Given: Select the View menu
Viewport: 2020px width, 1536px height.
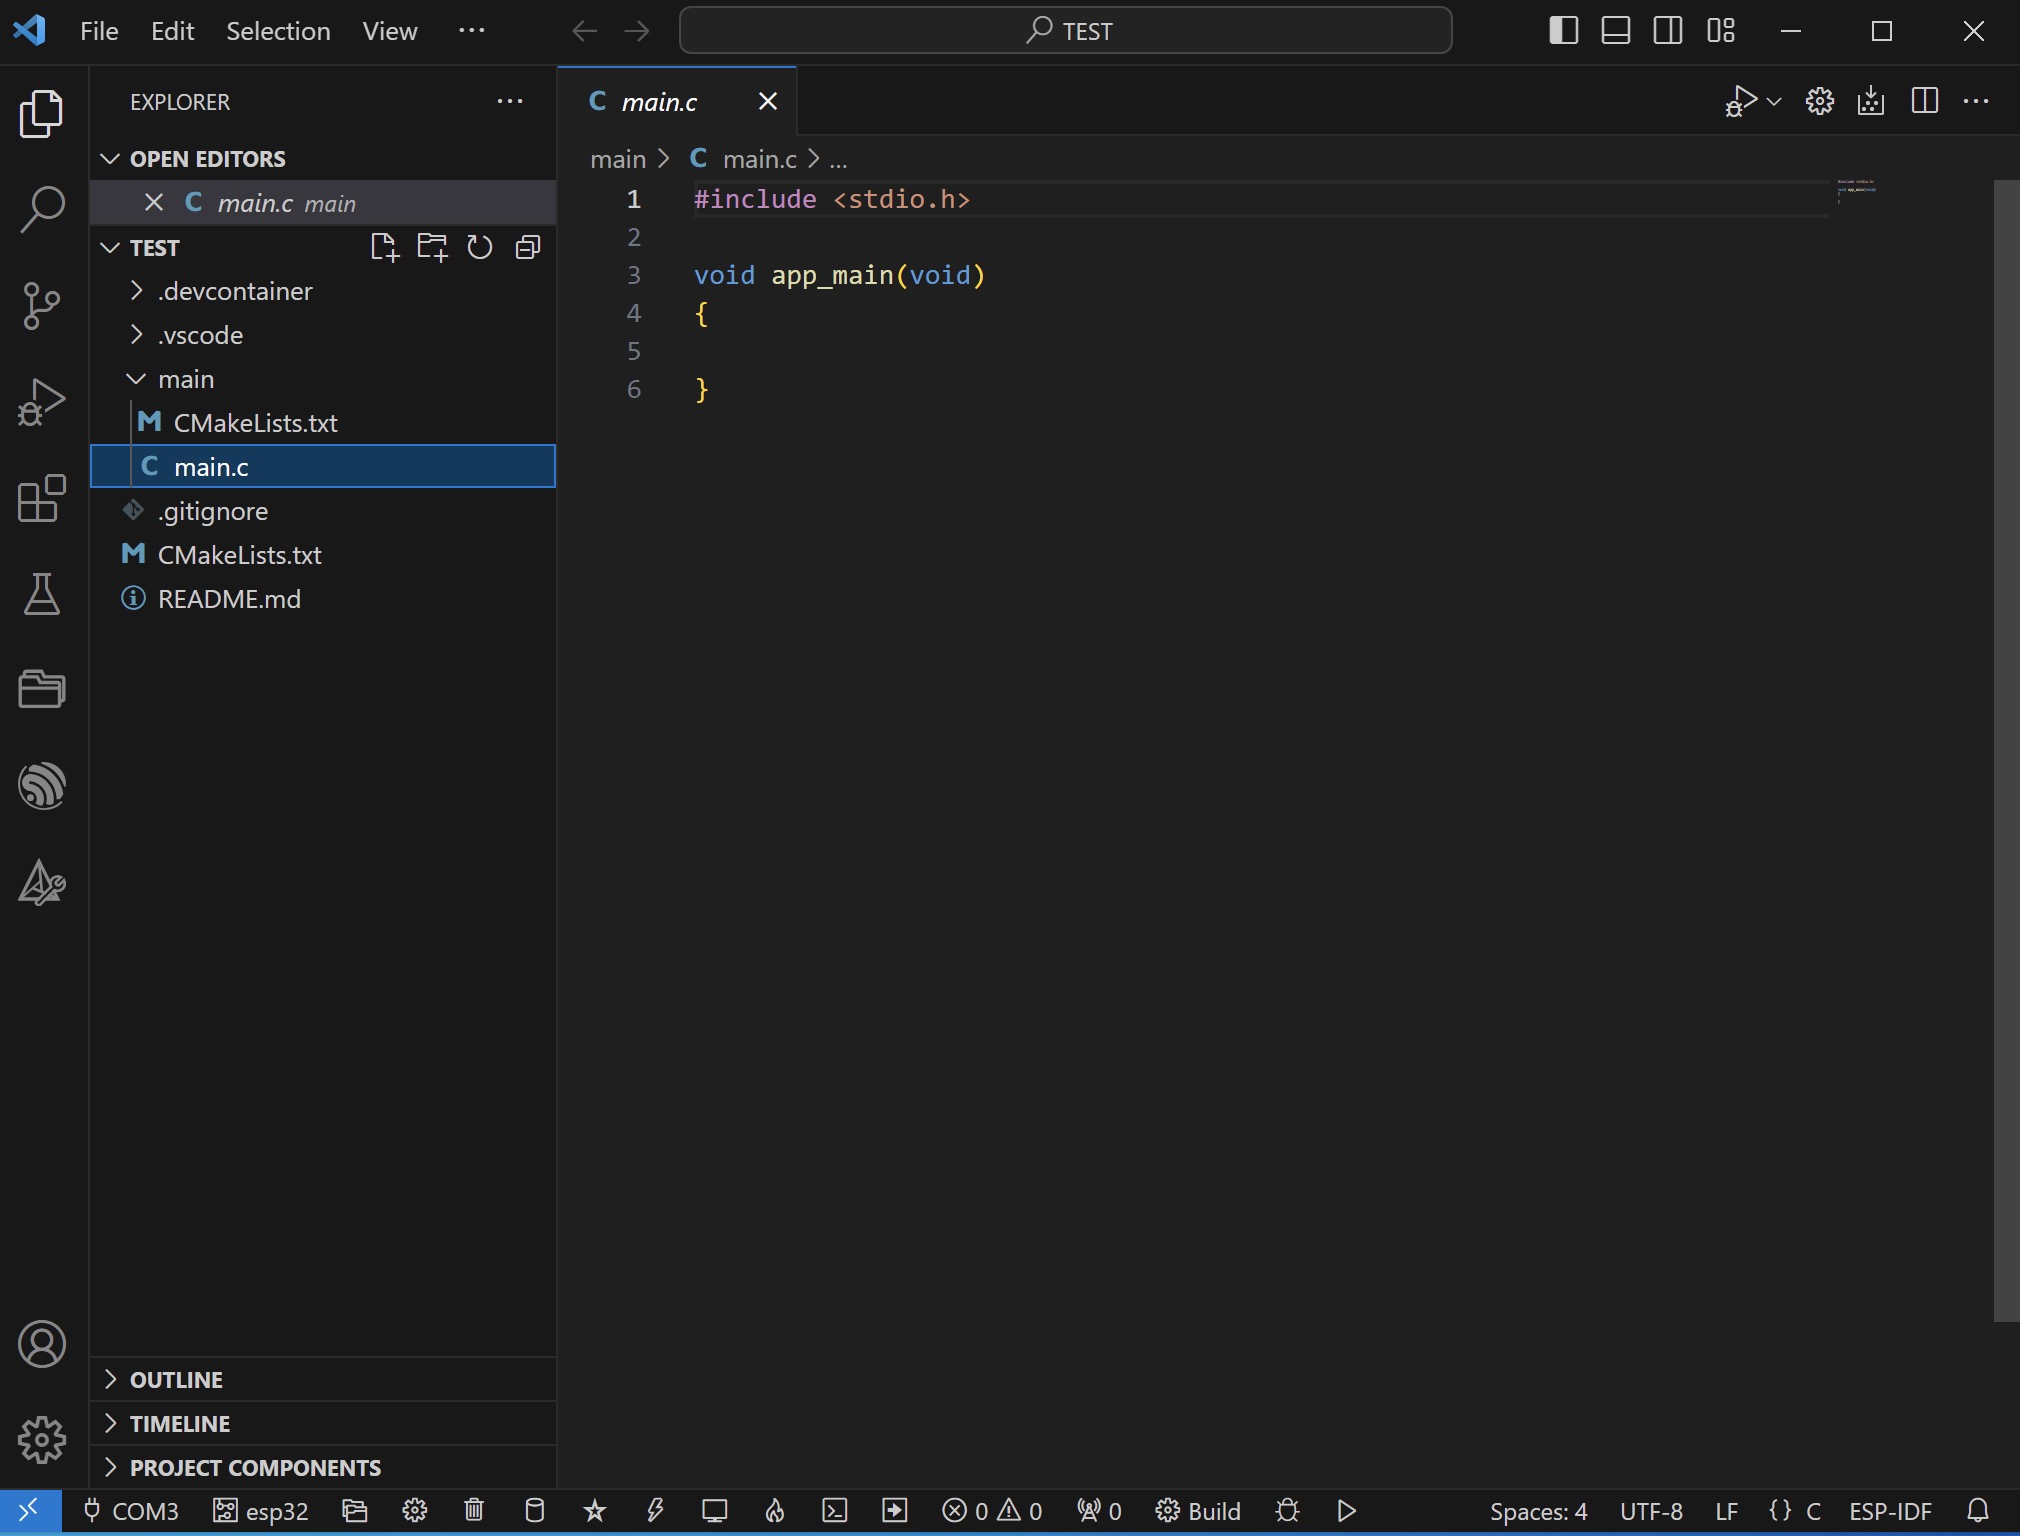Looking at the screenshot, I should 387,29.
